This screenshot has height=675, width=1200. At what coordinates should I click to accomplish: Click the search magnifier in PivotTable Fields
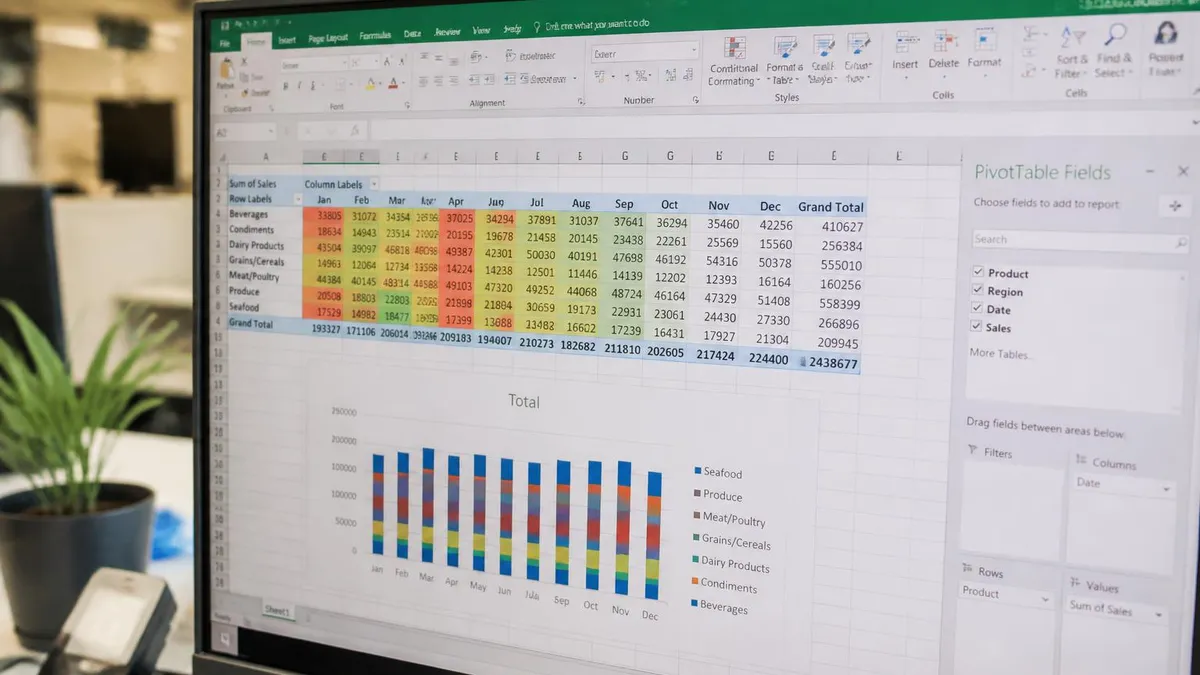1181,242
